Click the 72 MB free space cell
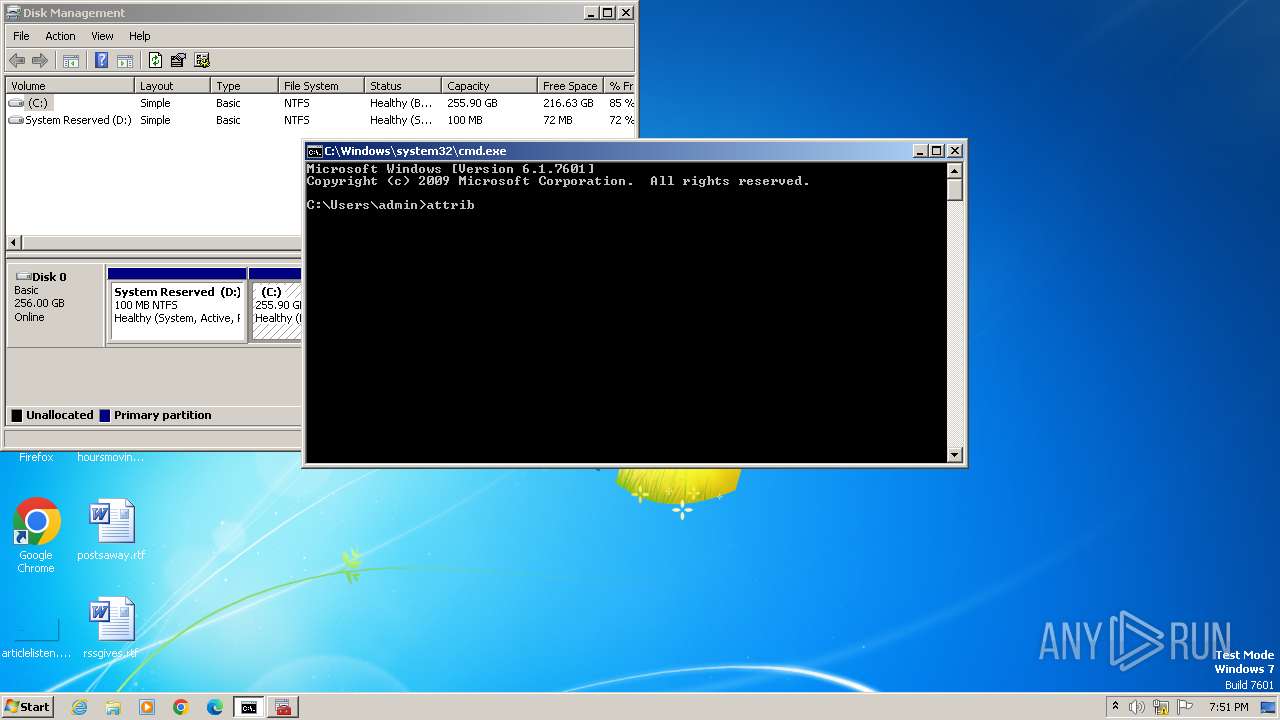This screenshot has height=720, width=1280. coord(558,120)
